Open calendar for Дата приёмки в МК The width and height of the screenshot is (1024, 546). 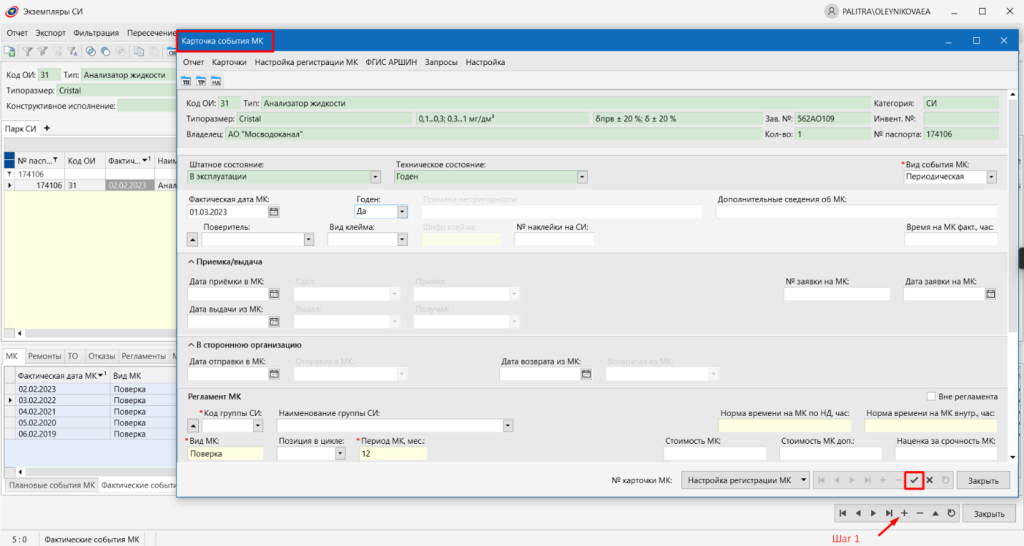274,295
